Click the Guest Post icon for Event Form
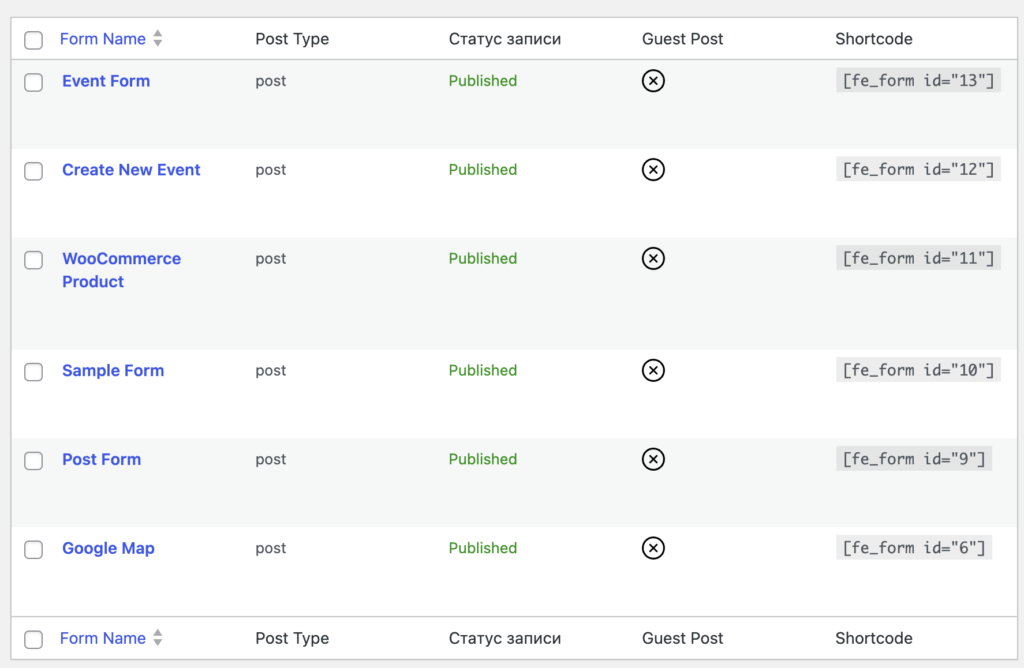The height and width of the screenshot is (668, 1024). (x=653, y=81)
